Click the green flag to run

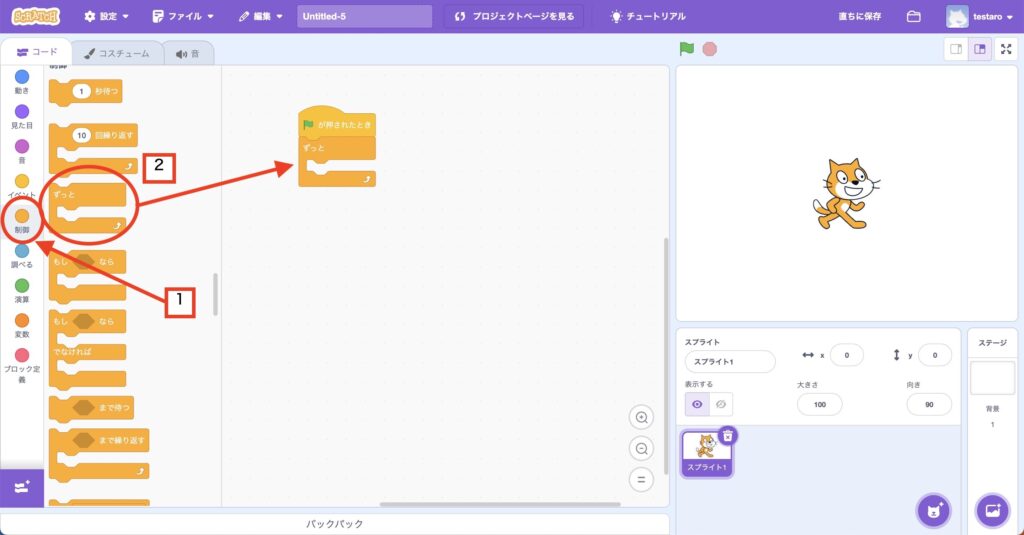pos(686,49)
